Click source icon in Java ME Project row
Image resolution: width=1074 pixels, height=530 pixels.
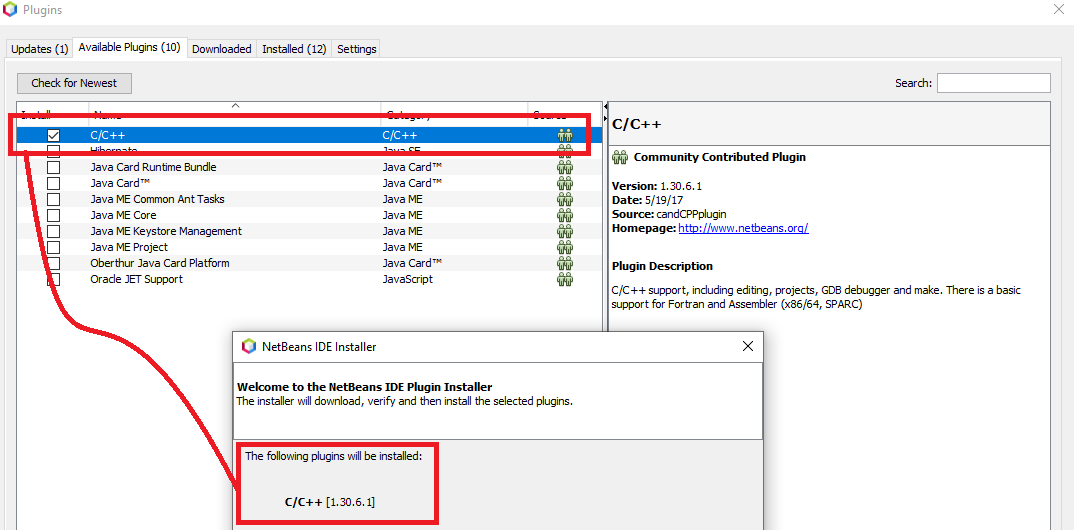(565, 247)
